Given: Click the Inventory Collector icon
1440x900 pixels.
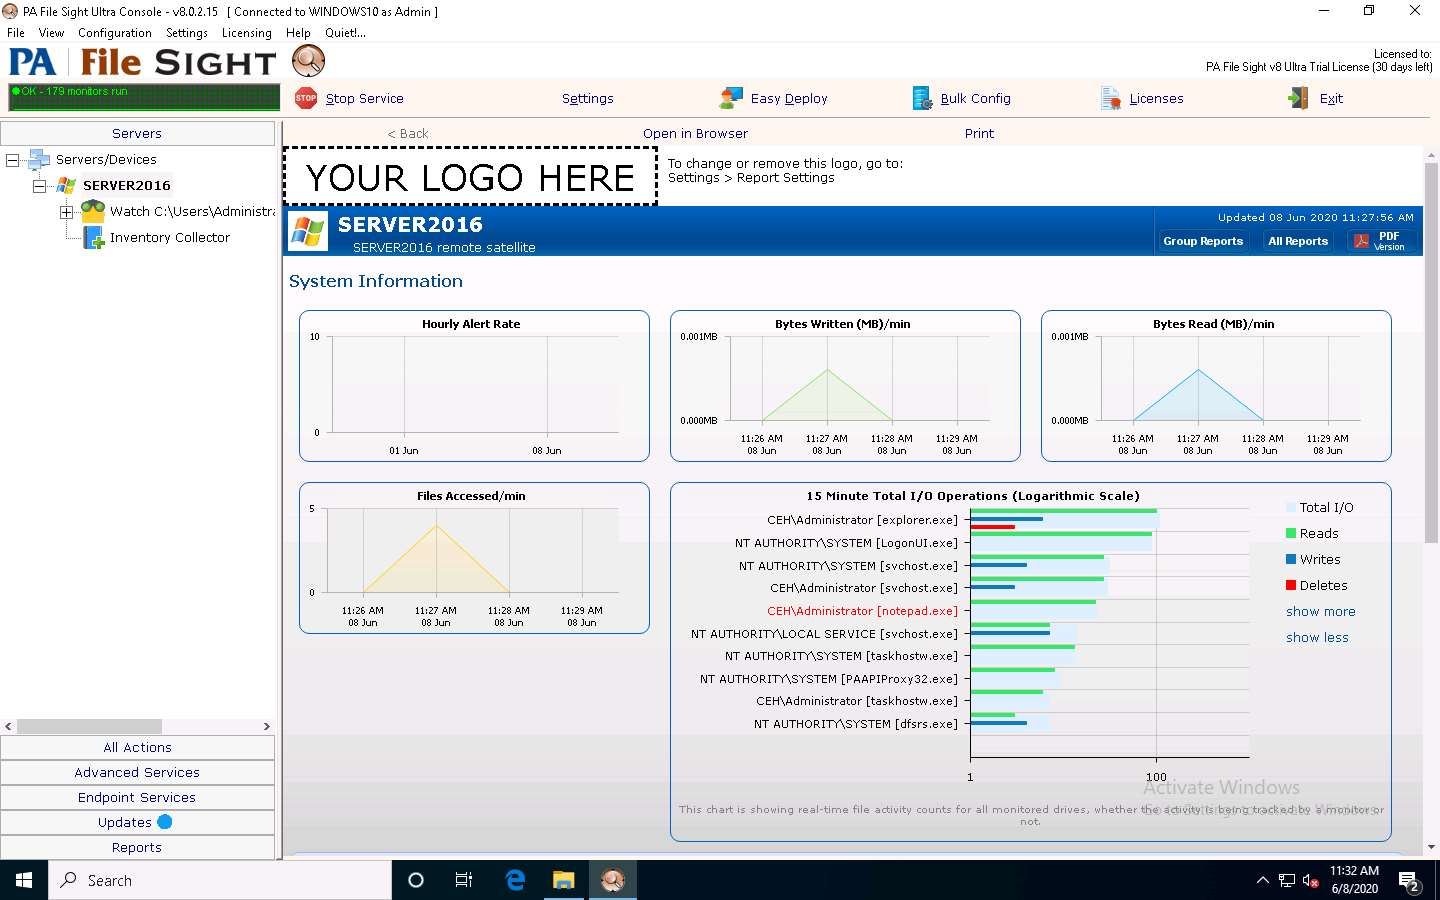Looking at the screenshot, I should click(93, 237).
